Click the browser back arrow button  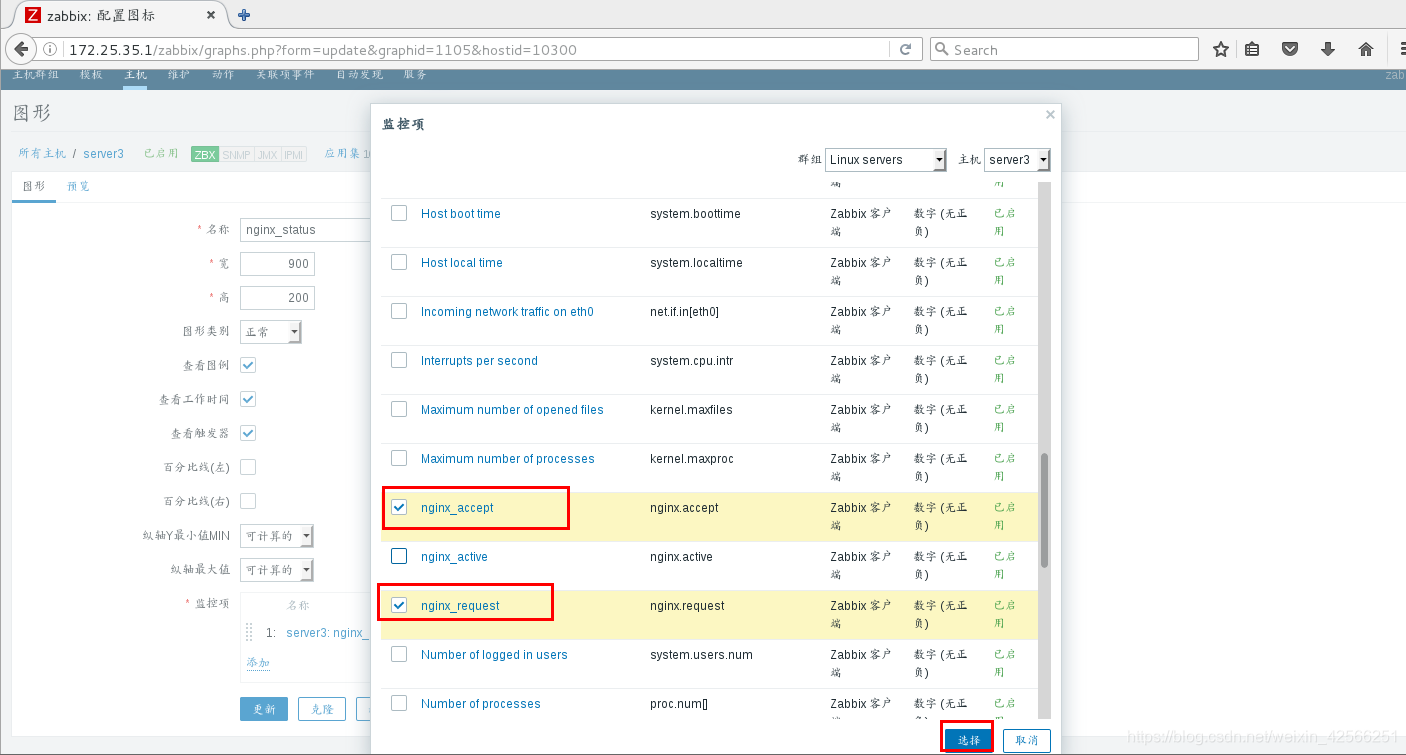tap(21, 50)
